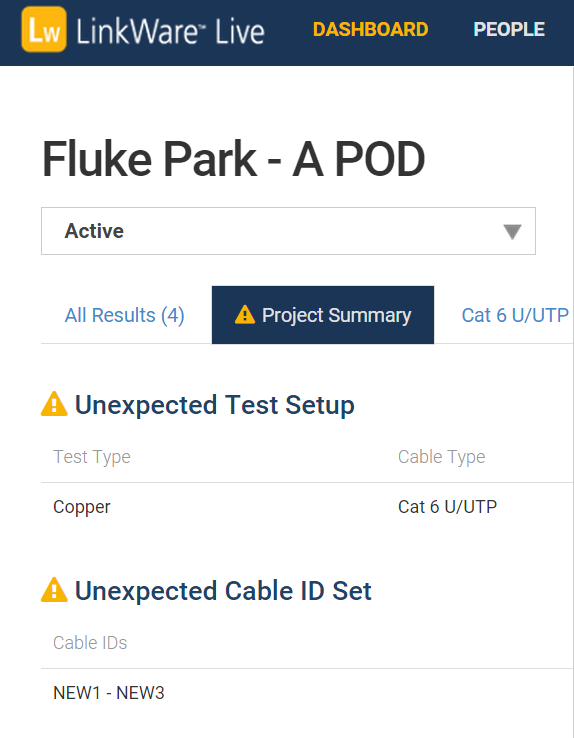The width and height of the screenshot is (574, 738).
Task: Switch to the All Results (4) tab
Action: coord(125,315)
